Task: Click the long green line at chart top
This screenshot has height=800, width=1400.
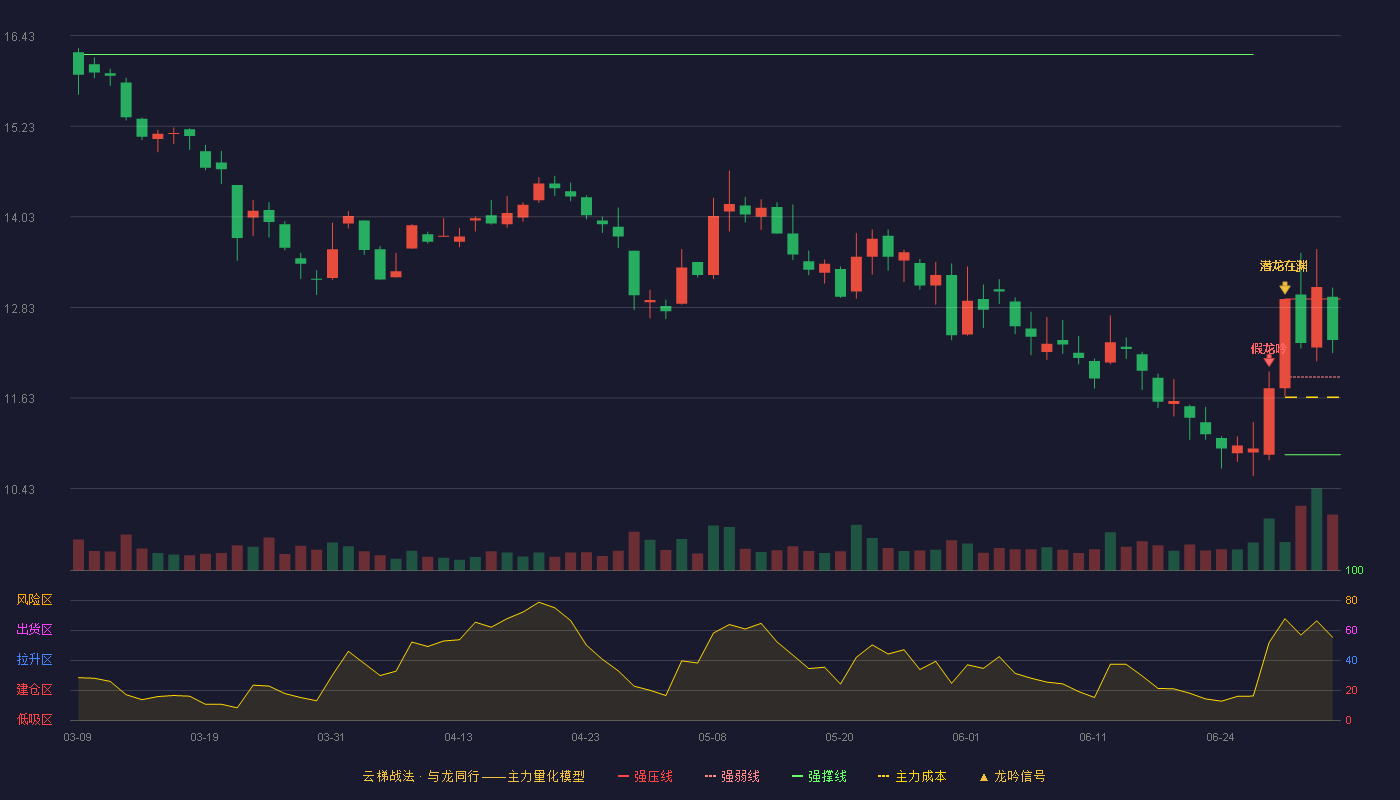Action: point(665,54)
